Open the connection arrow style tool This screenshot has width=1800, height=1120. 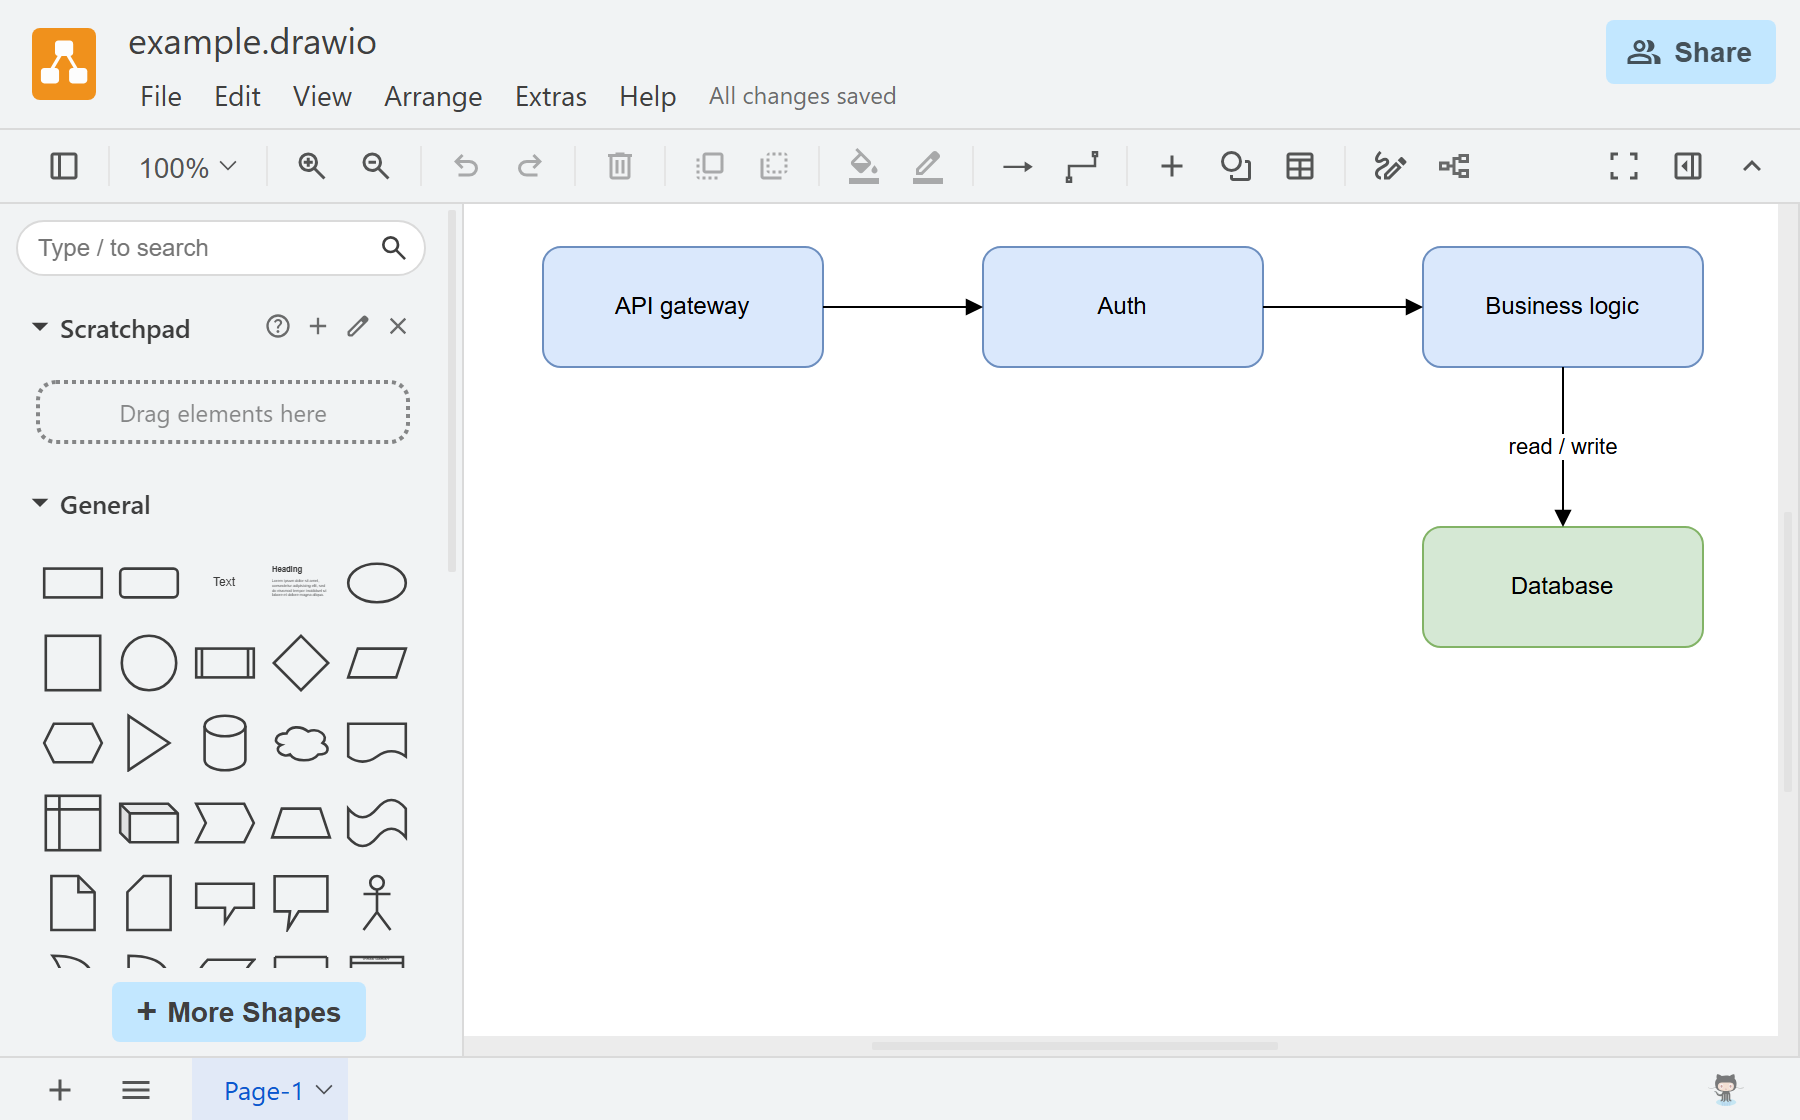[1018, 166]
